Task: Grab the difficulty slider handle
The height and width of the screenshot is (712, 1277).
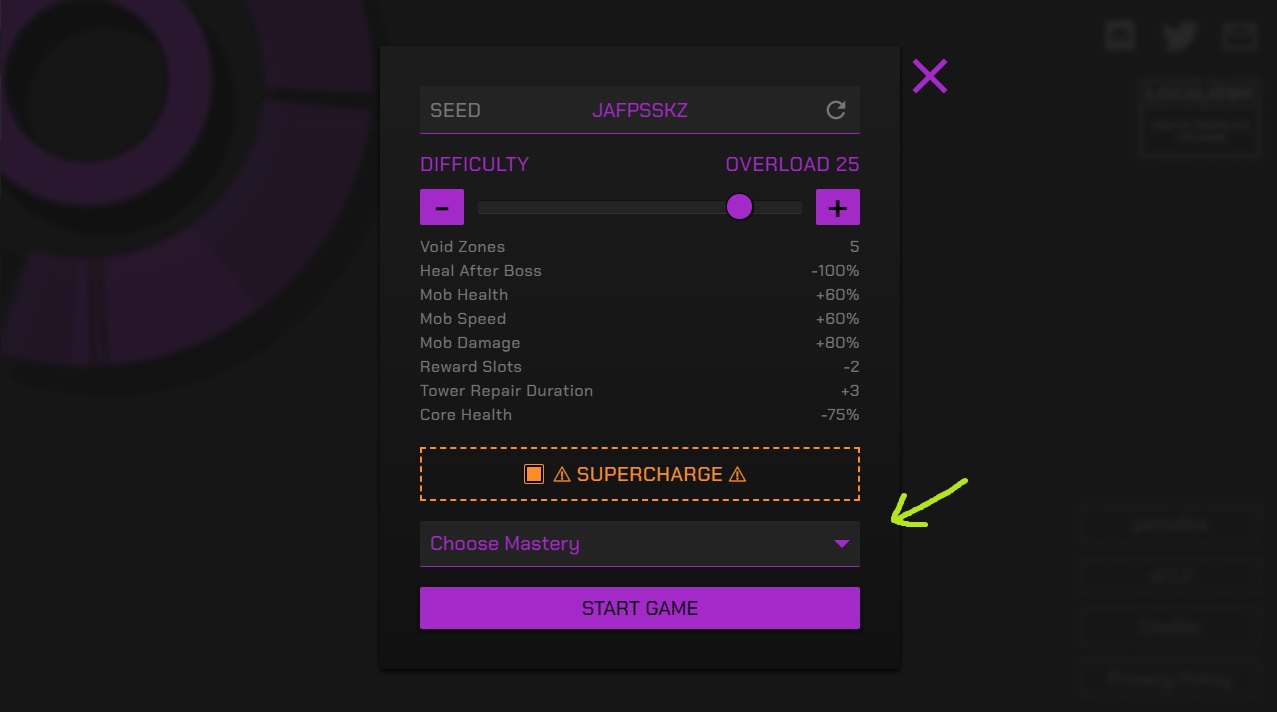Action: coord(739,207)
